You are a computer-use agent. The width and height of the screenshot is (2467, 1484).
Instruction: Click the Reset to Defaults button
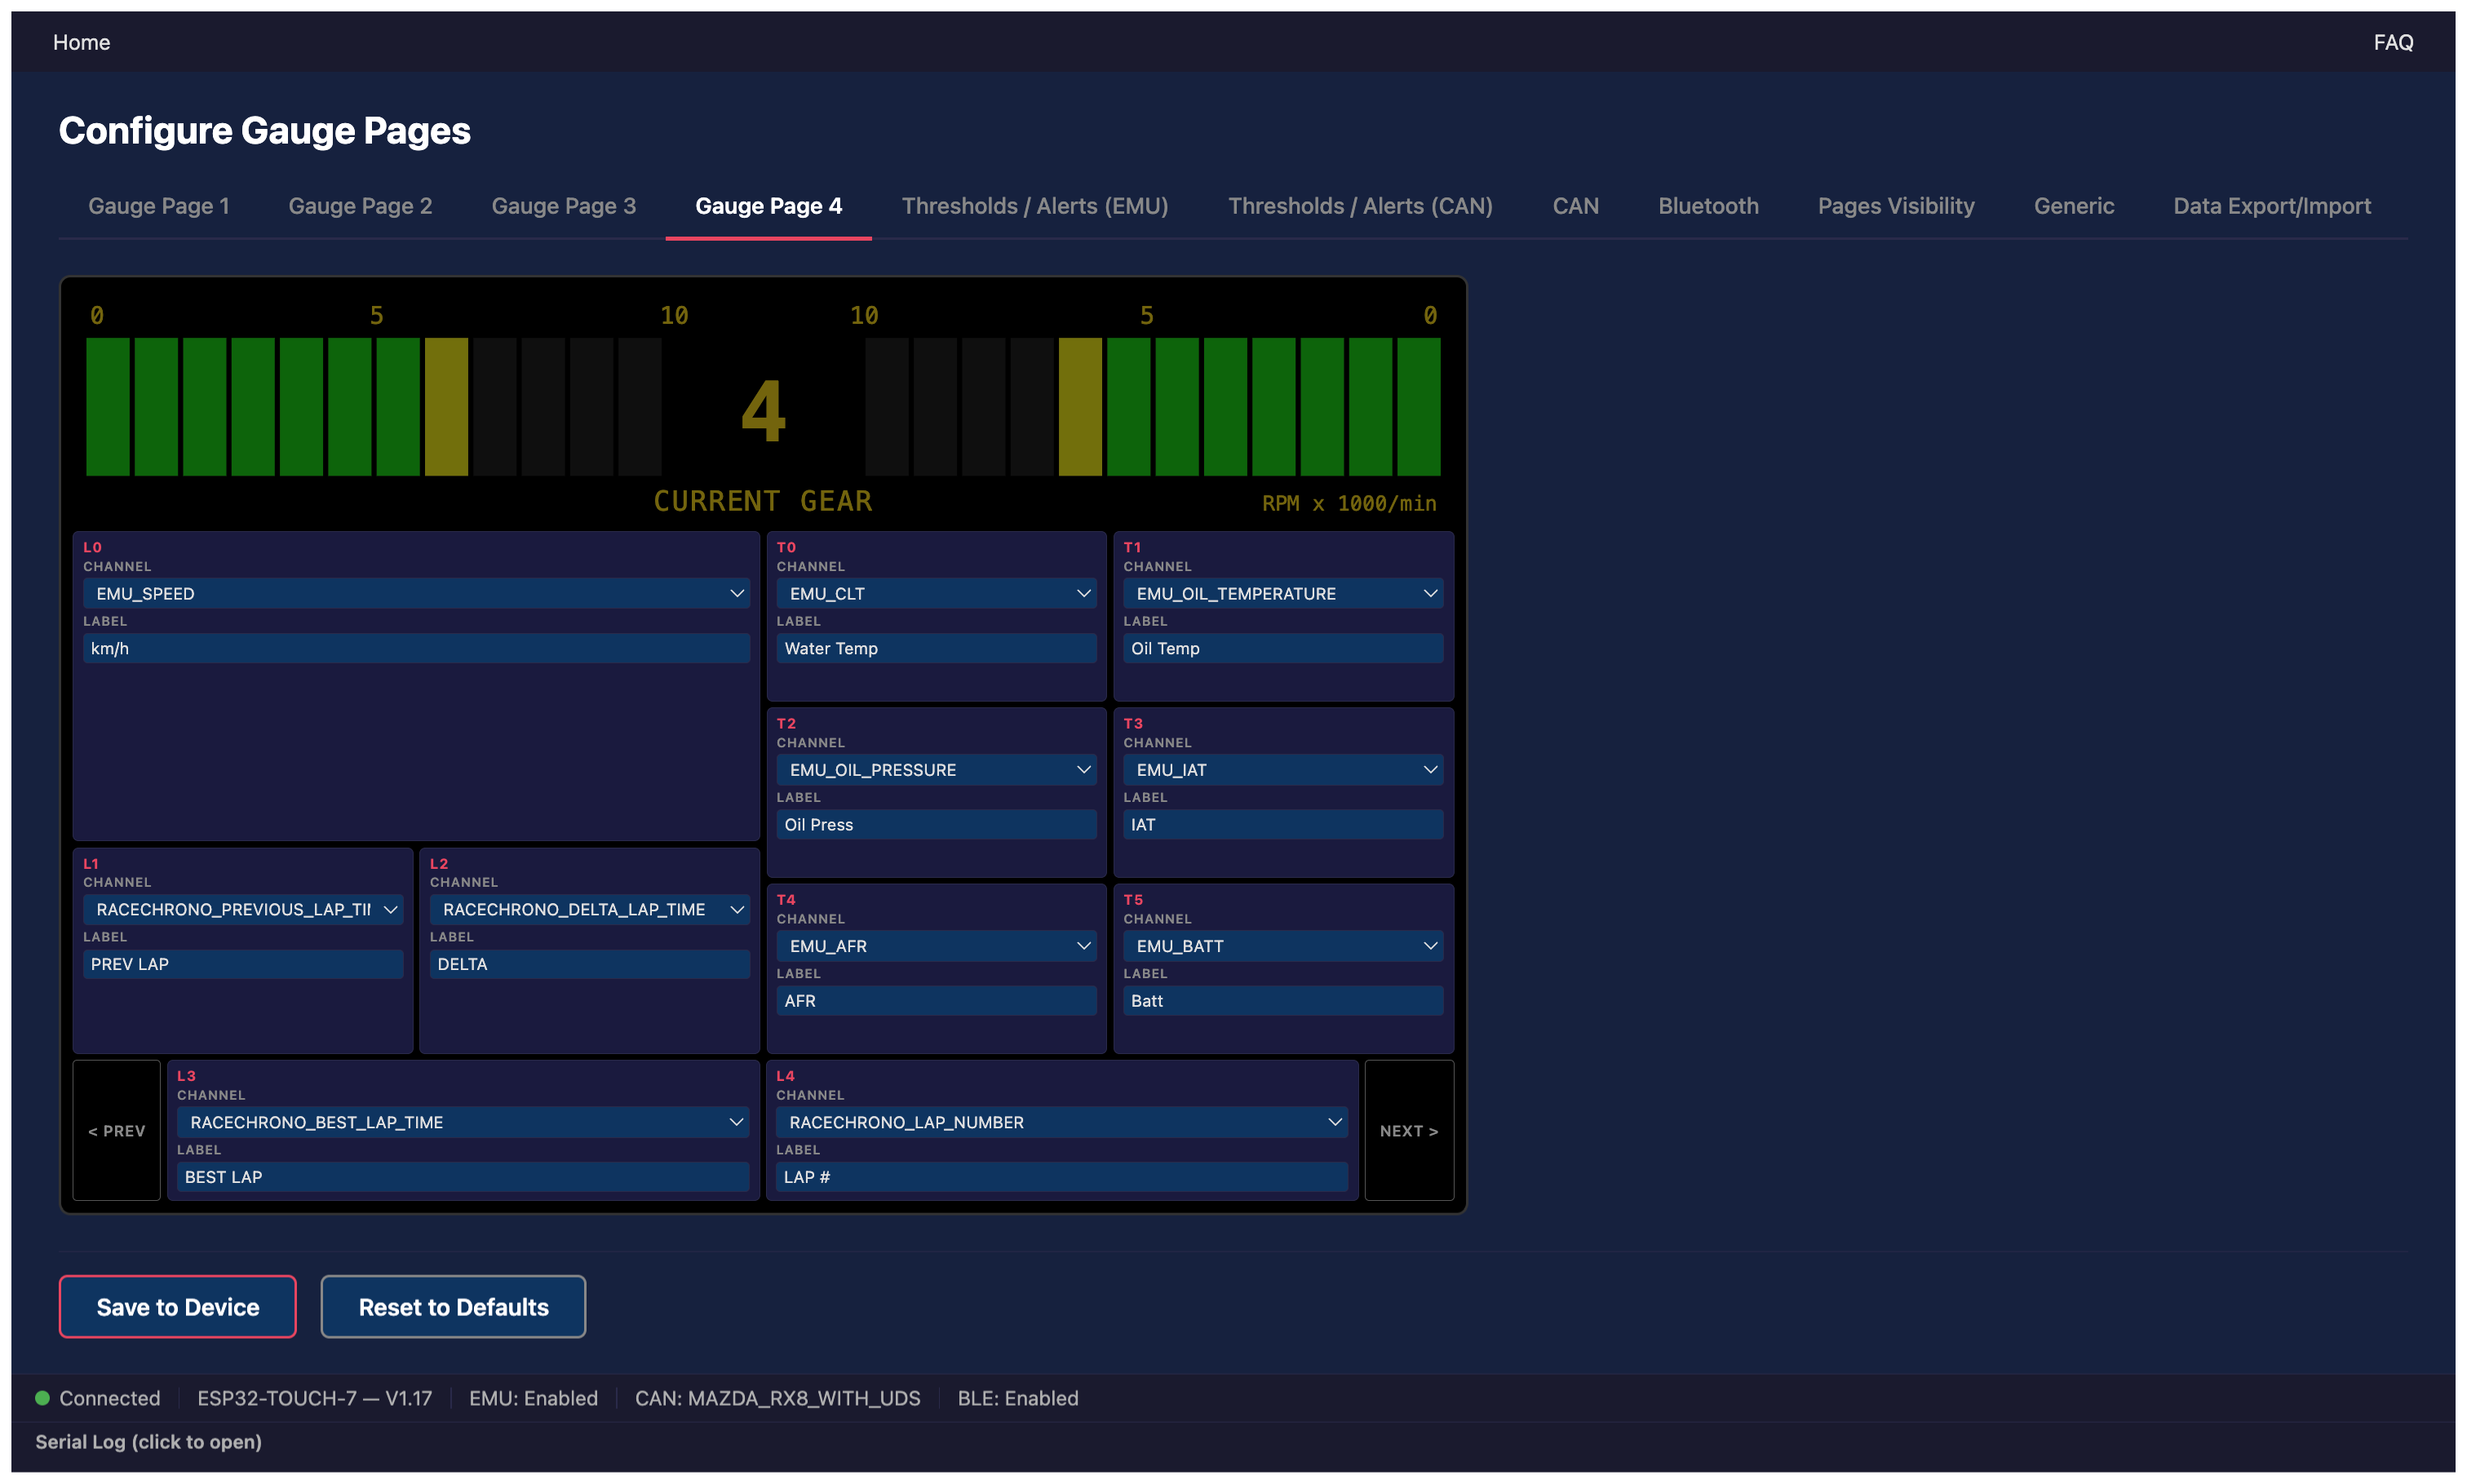tap(453, 1306)
